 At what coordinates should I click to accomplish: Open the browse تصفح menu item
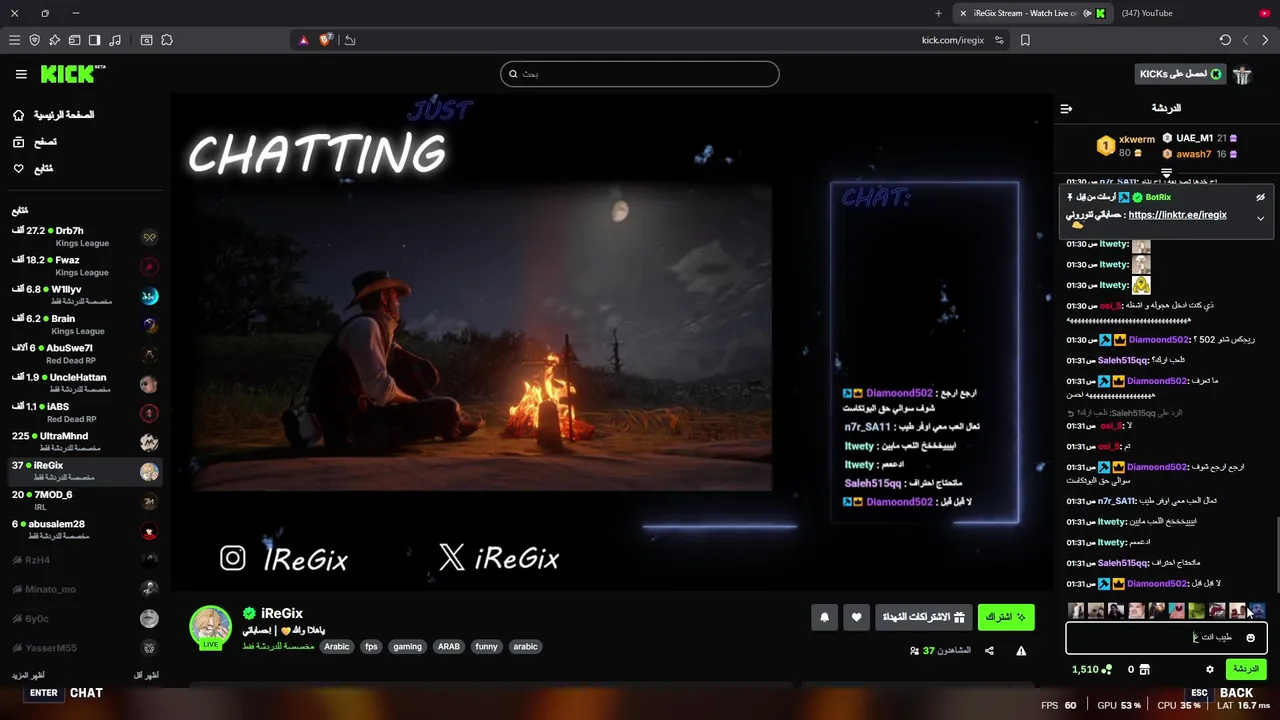35,142
